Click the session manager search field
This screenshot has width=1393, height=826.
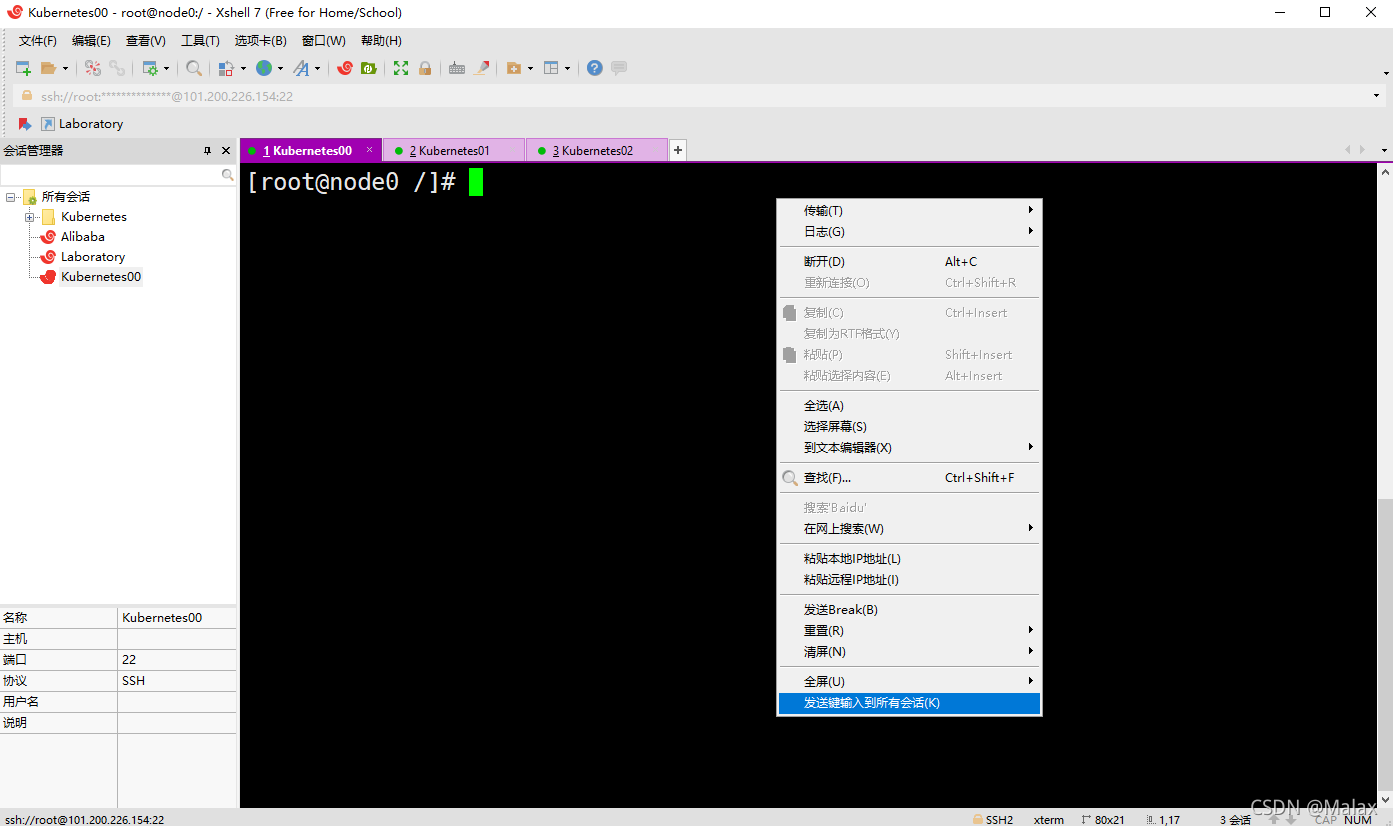pyautogui.click(x=110, y=175)
